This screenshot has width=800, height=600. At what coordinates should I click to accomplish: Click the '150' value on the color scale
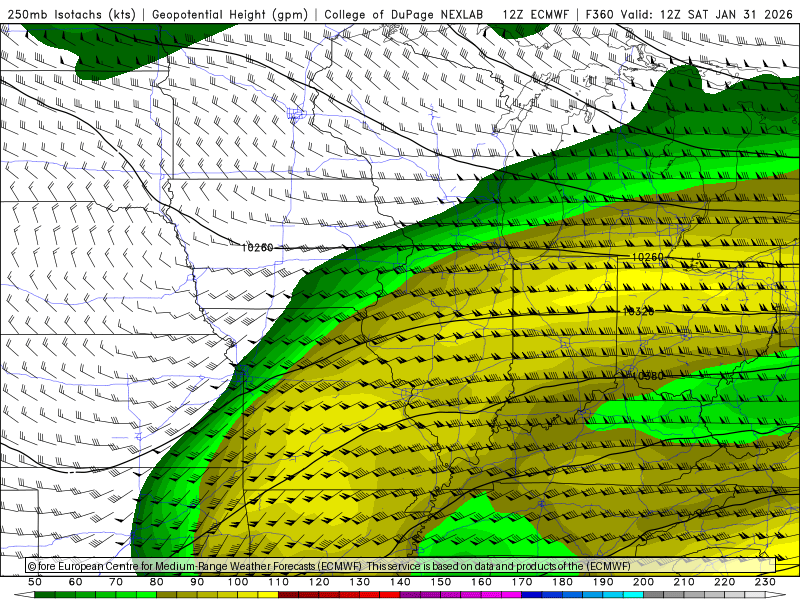click(x=441, y=582)
